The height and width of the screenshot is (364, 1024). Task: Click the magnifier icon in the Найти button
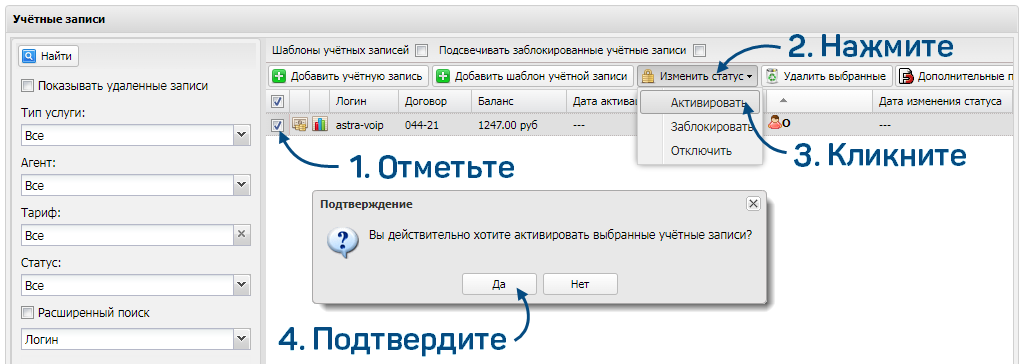pos(29,56)
